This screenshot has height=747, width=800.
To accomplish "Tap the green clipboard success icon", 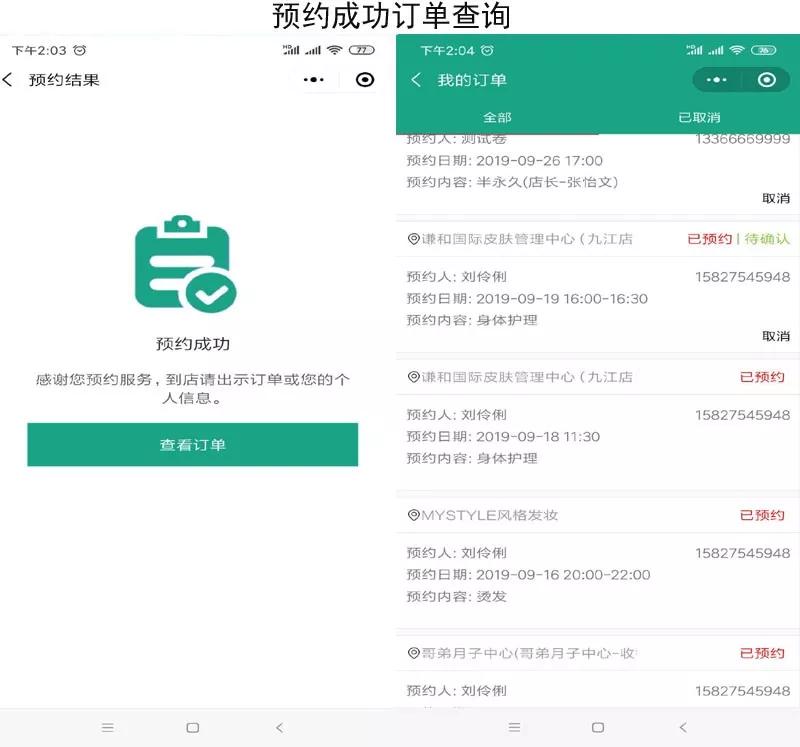I will click(x=185, y=264).
